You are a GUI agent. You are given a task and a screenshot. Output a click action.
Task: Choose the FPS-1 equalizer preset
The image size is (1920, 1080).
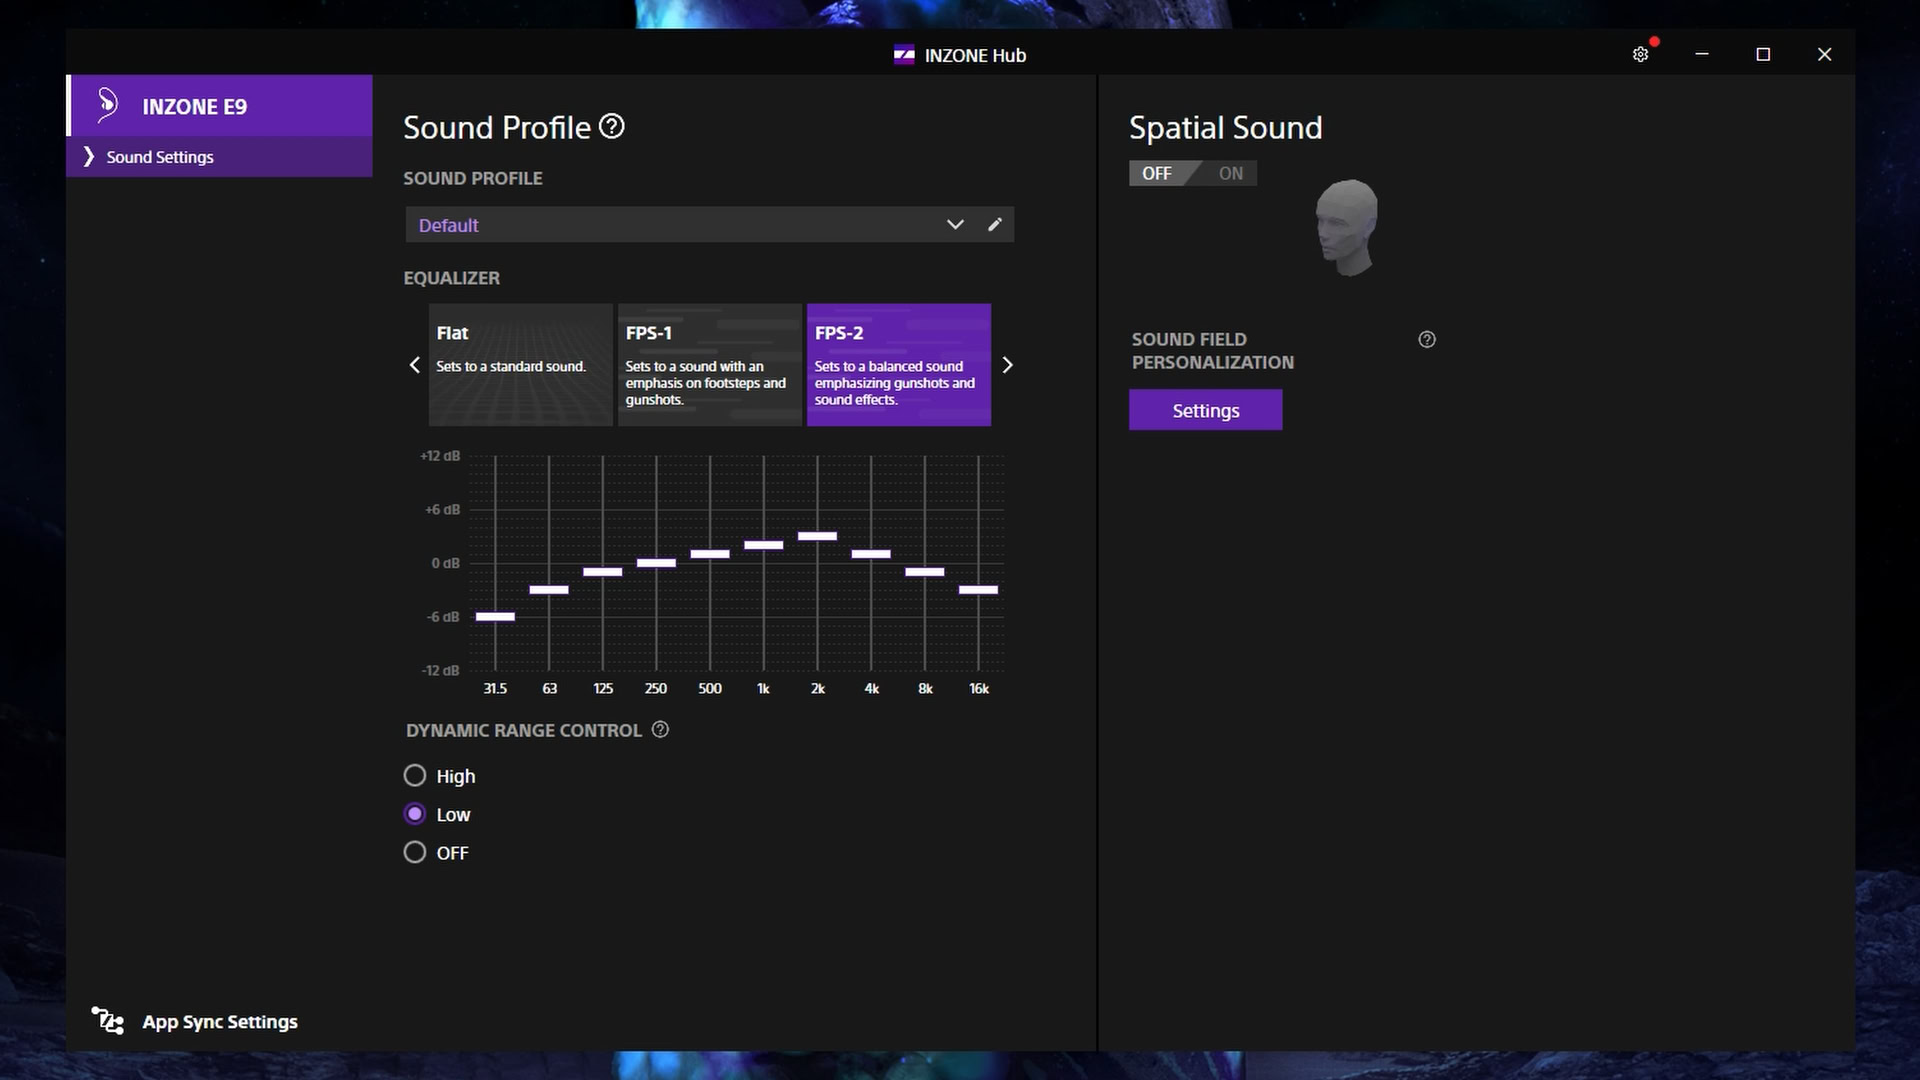pyautogui.click(x=709, y=365)
